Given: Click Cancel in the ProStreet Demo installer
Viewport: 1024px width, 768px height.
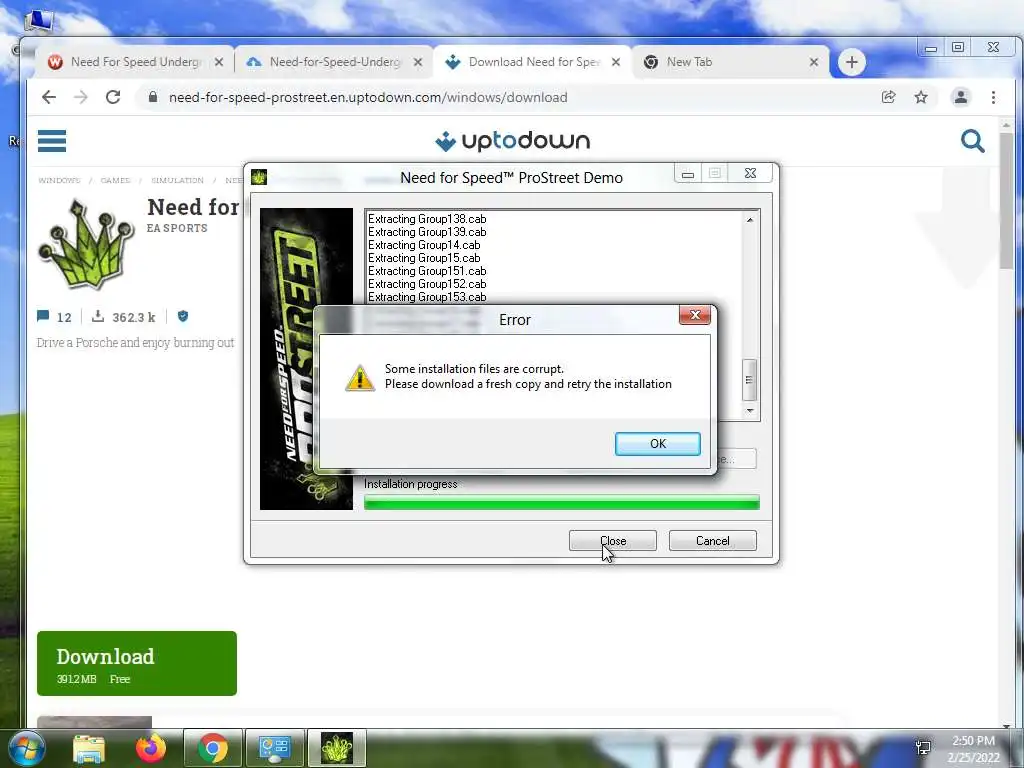Looking at the screenshot, I should pos(712,541).
